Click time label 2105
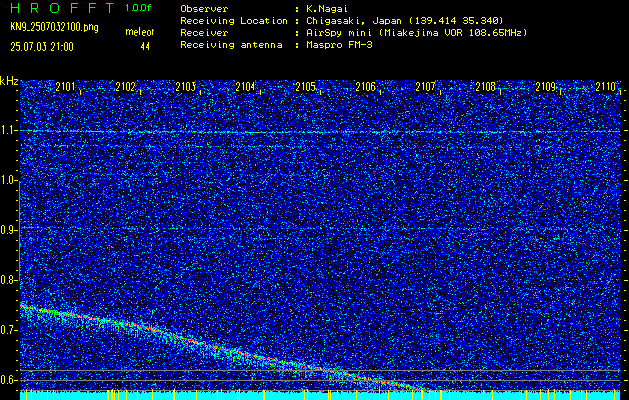Viewport: 629px width, 400px height. pos(305,87)
